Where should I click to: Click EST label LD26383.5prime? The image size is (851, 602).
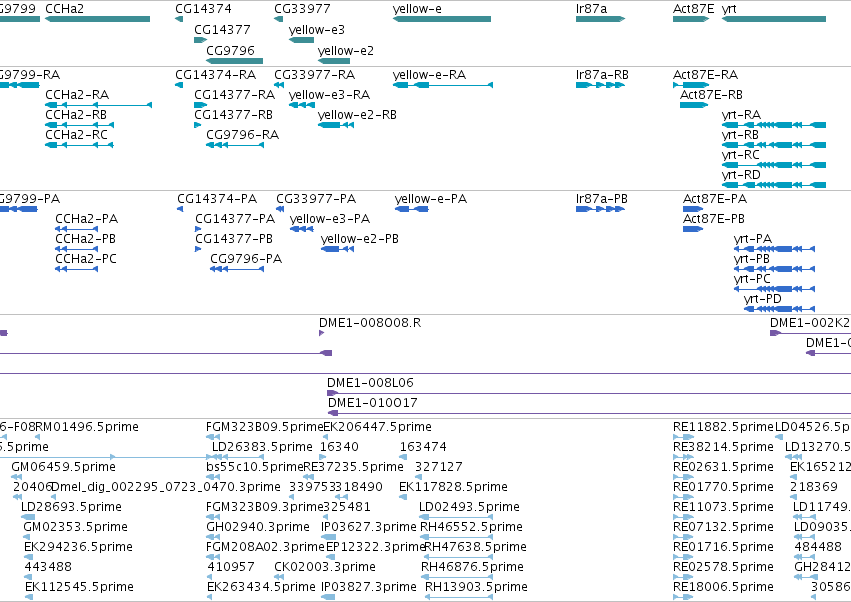[x=262, y=447]
